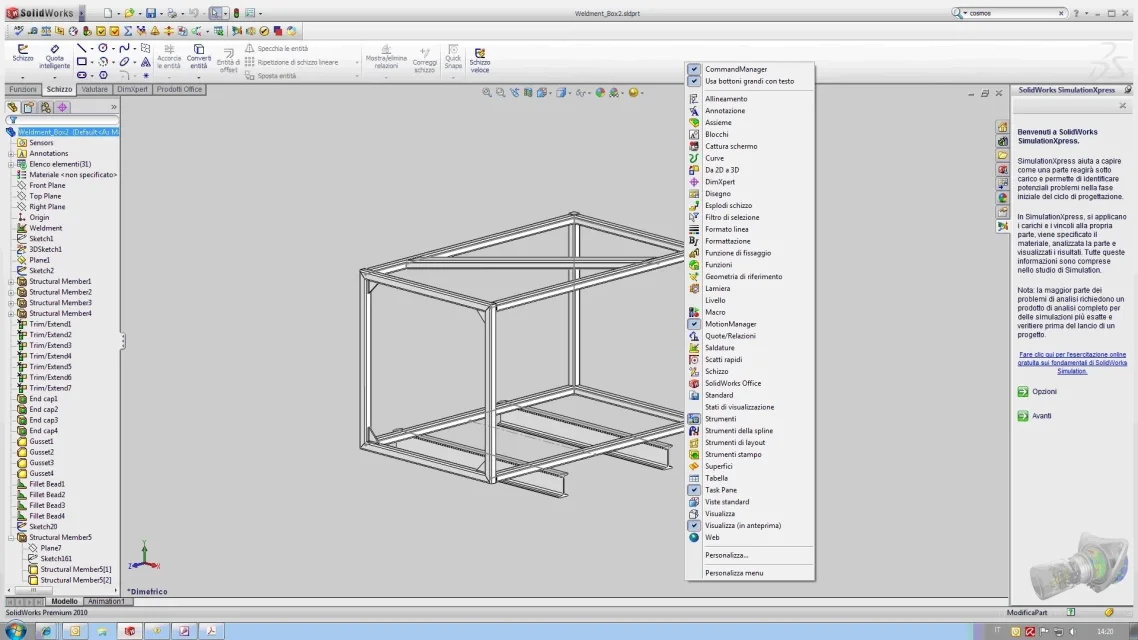1138x640 pixels.
Task: Expand the Structural Member1 tree node
Action: [x=12, y=282]
